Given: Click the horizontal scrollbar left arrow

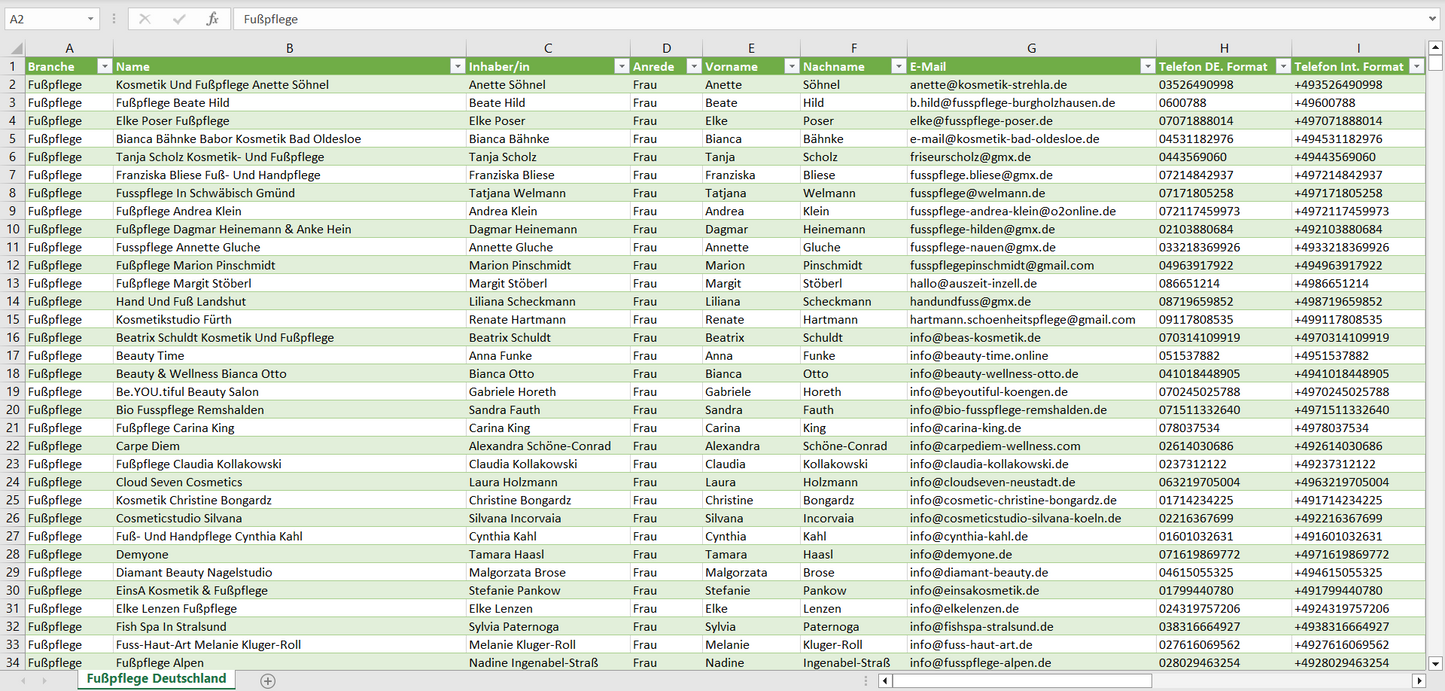Looking at the screenshot, I should click(885, 681).
